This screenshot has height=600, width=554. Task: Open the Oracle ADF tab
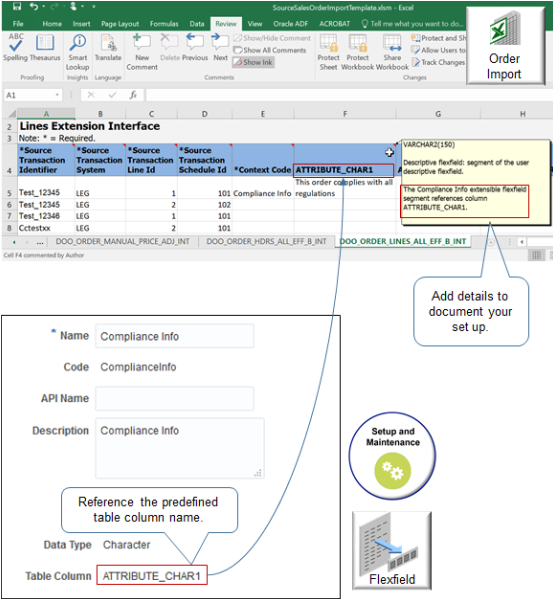point(290,24)
